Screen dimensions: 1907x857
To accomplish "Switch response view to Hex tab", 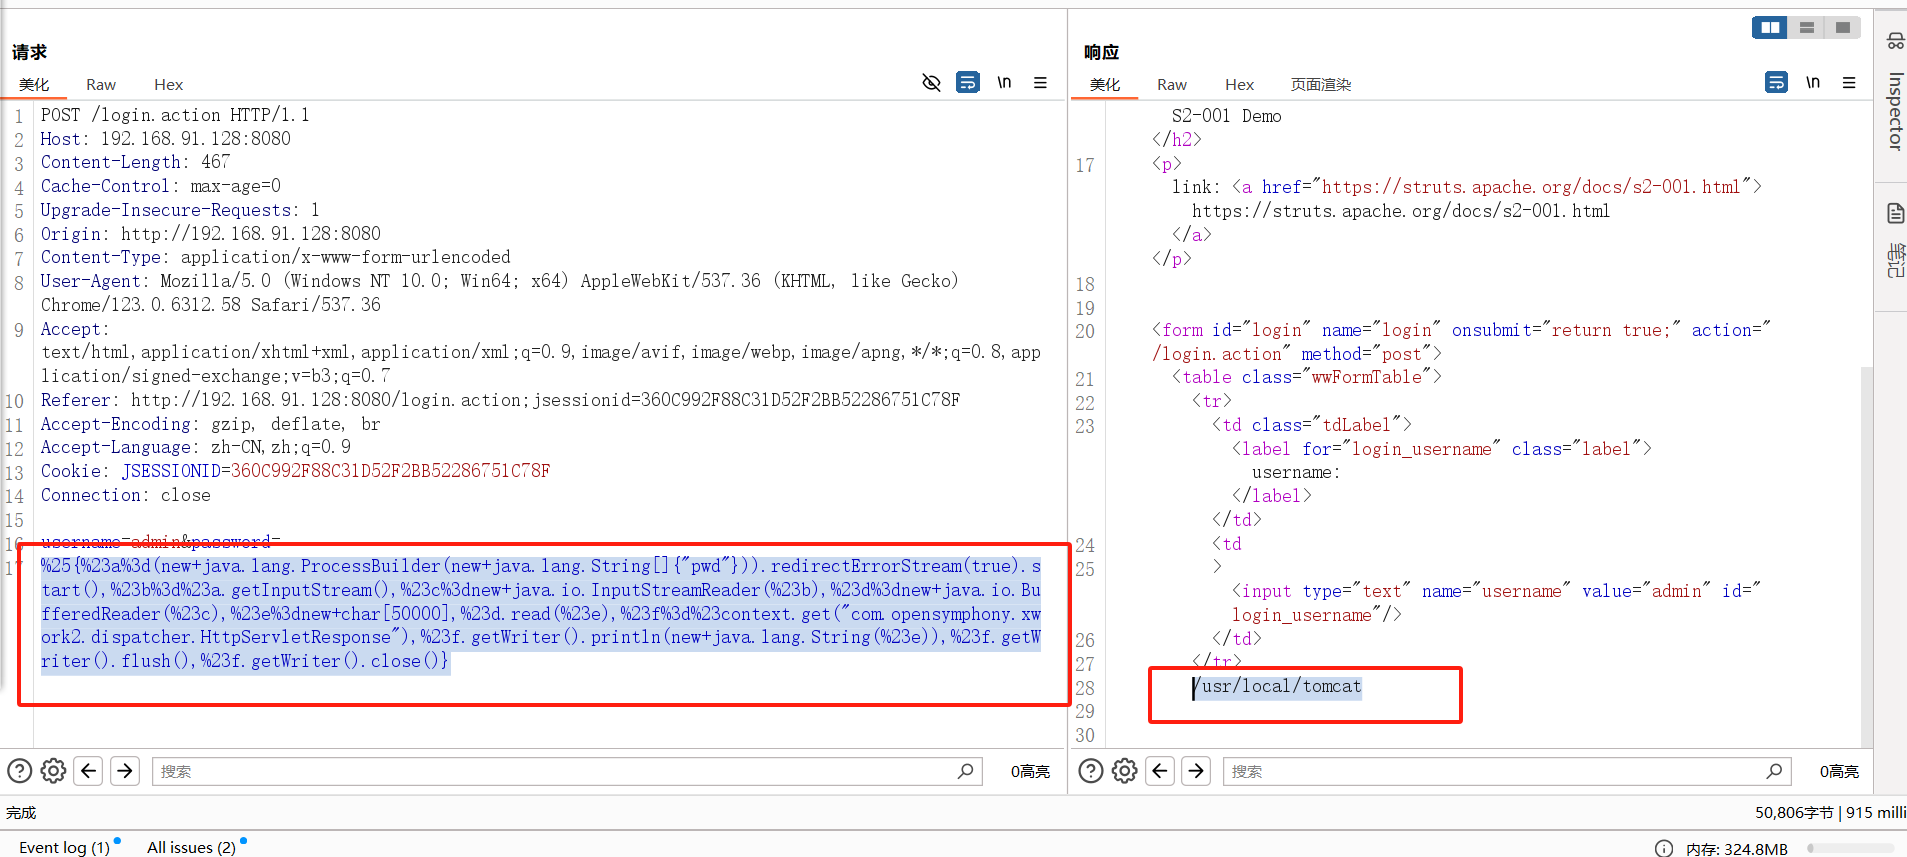I will click(x=1239, y=85).
